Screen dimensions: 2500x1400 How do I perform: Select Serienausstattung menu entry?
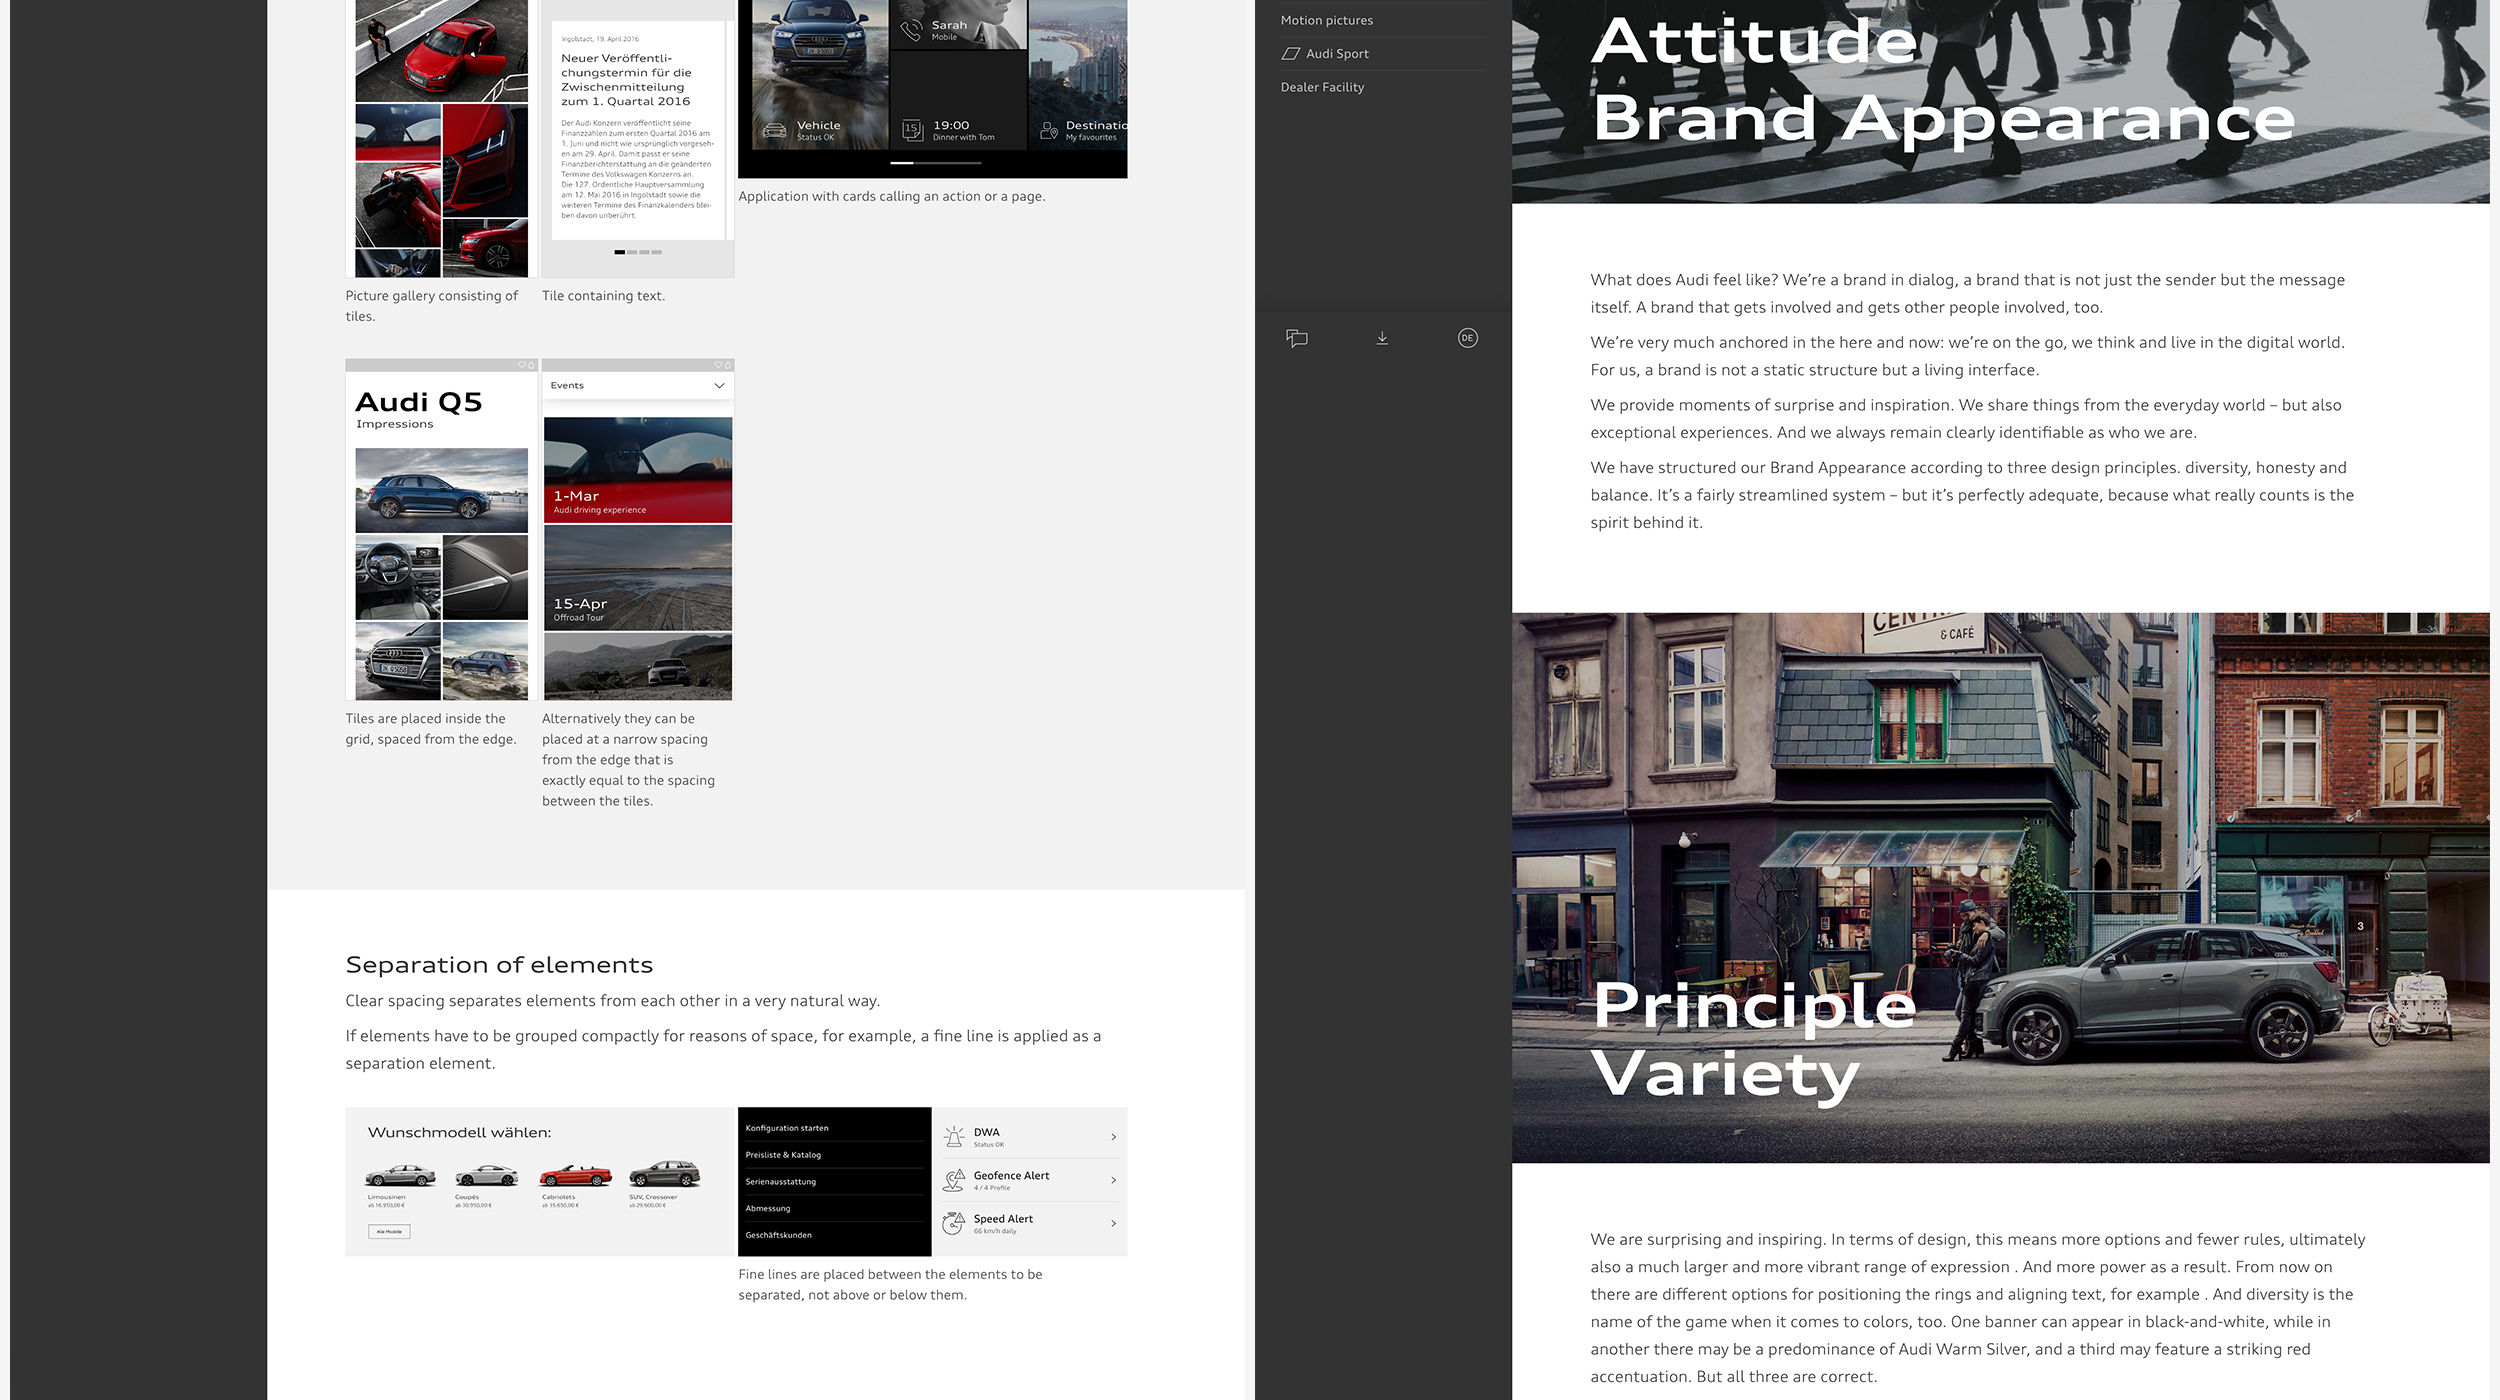point(780,1182)
